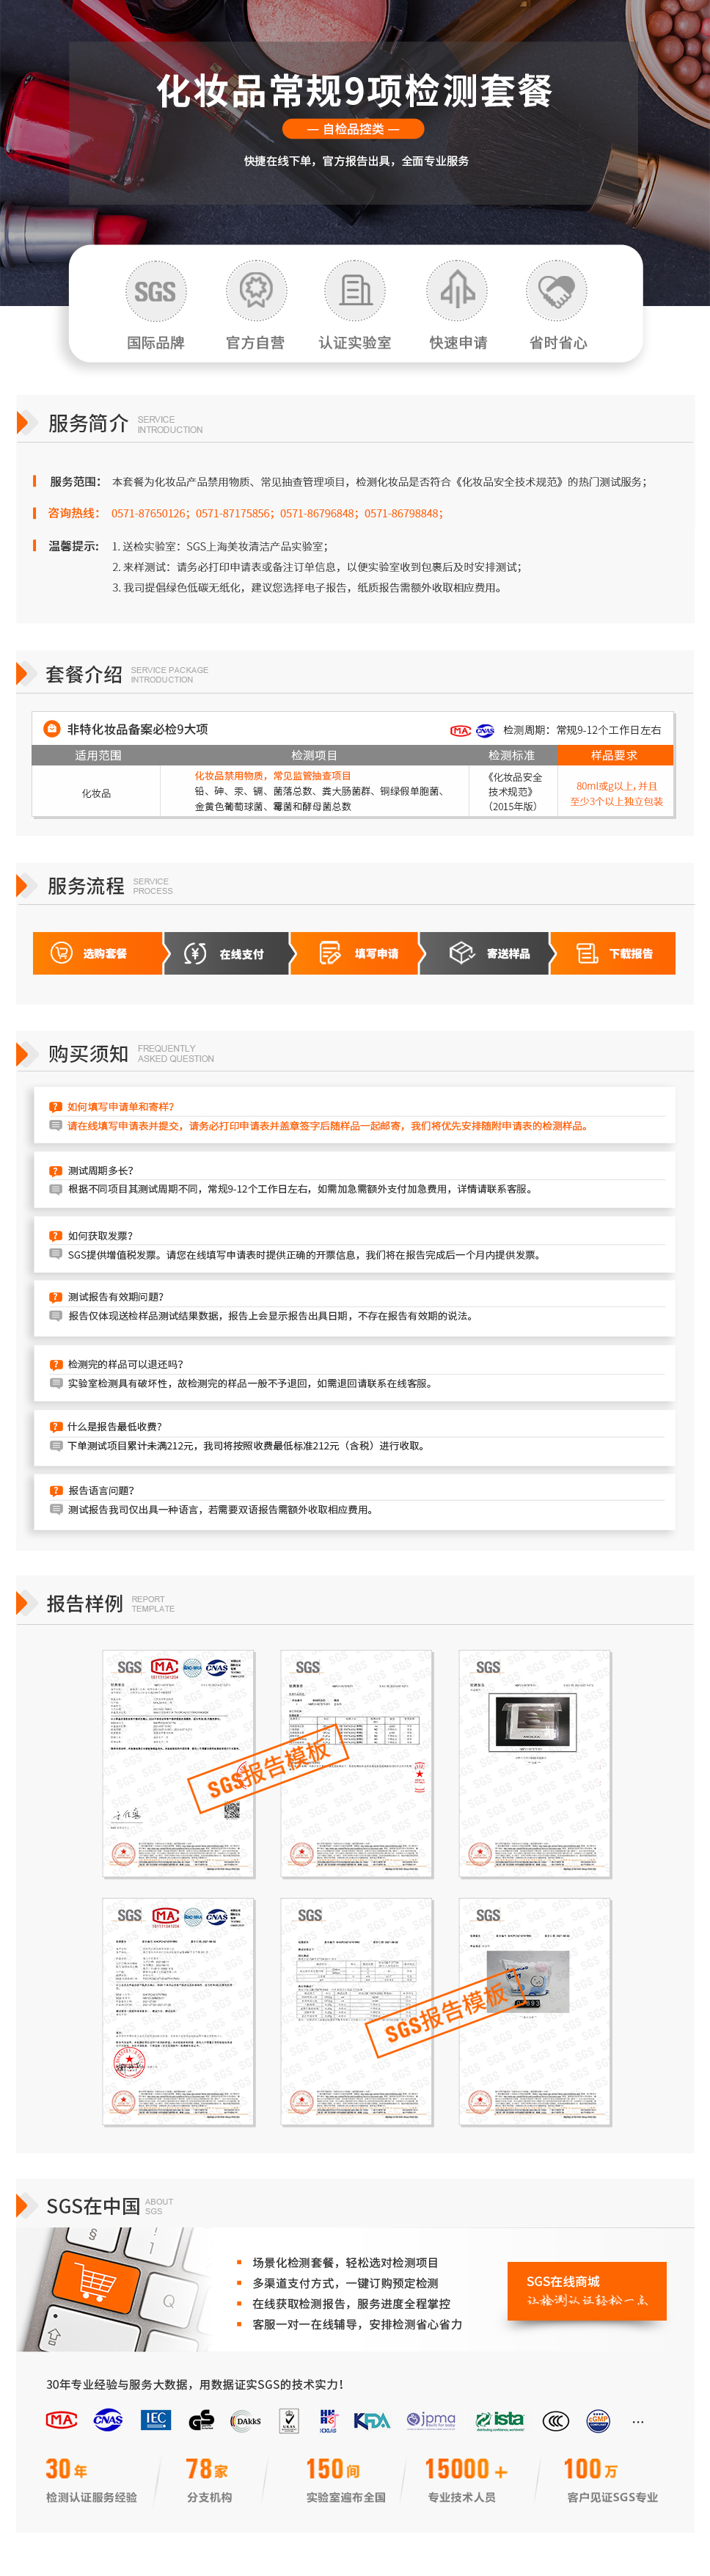Click the 100万 客户见证SGS专业 statistic
The image size is (710, 2576).
click(x=612, y=2482)
